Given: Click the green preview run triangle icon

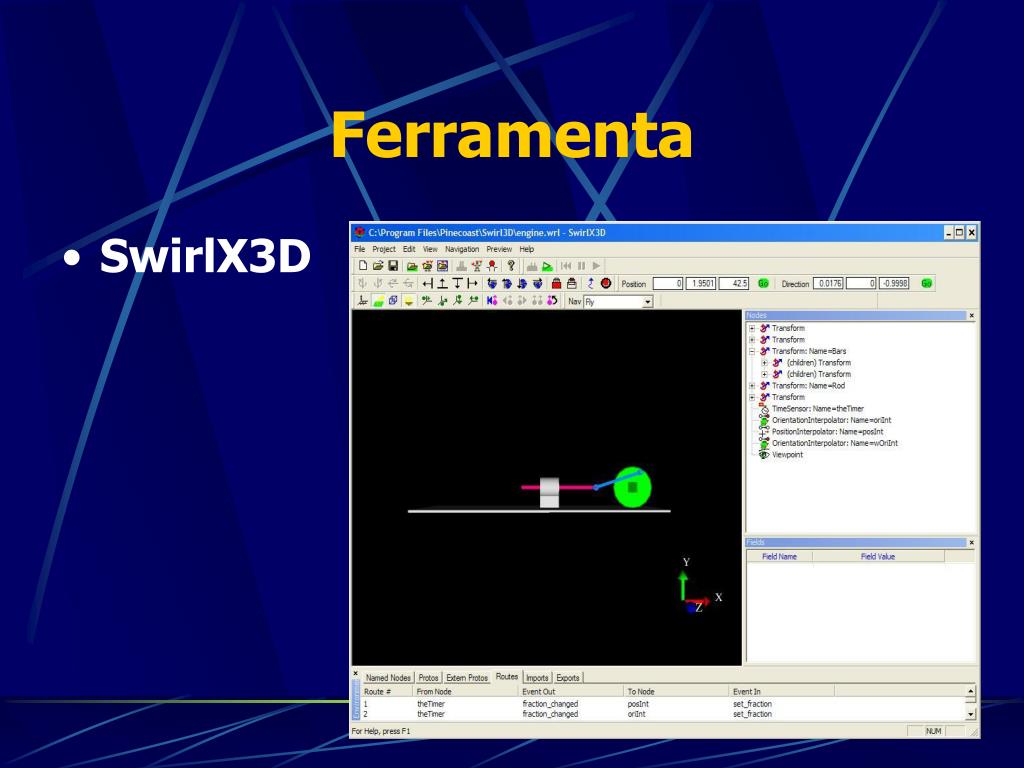Looking at the screenshot, I should click(x=547, y=266).
